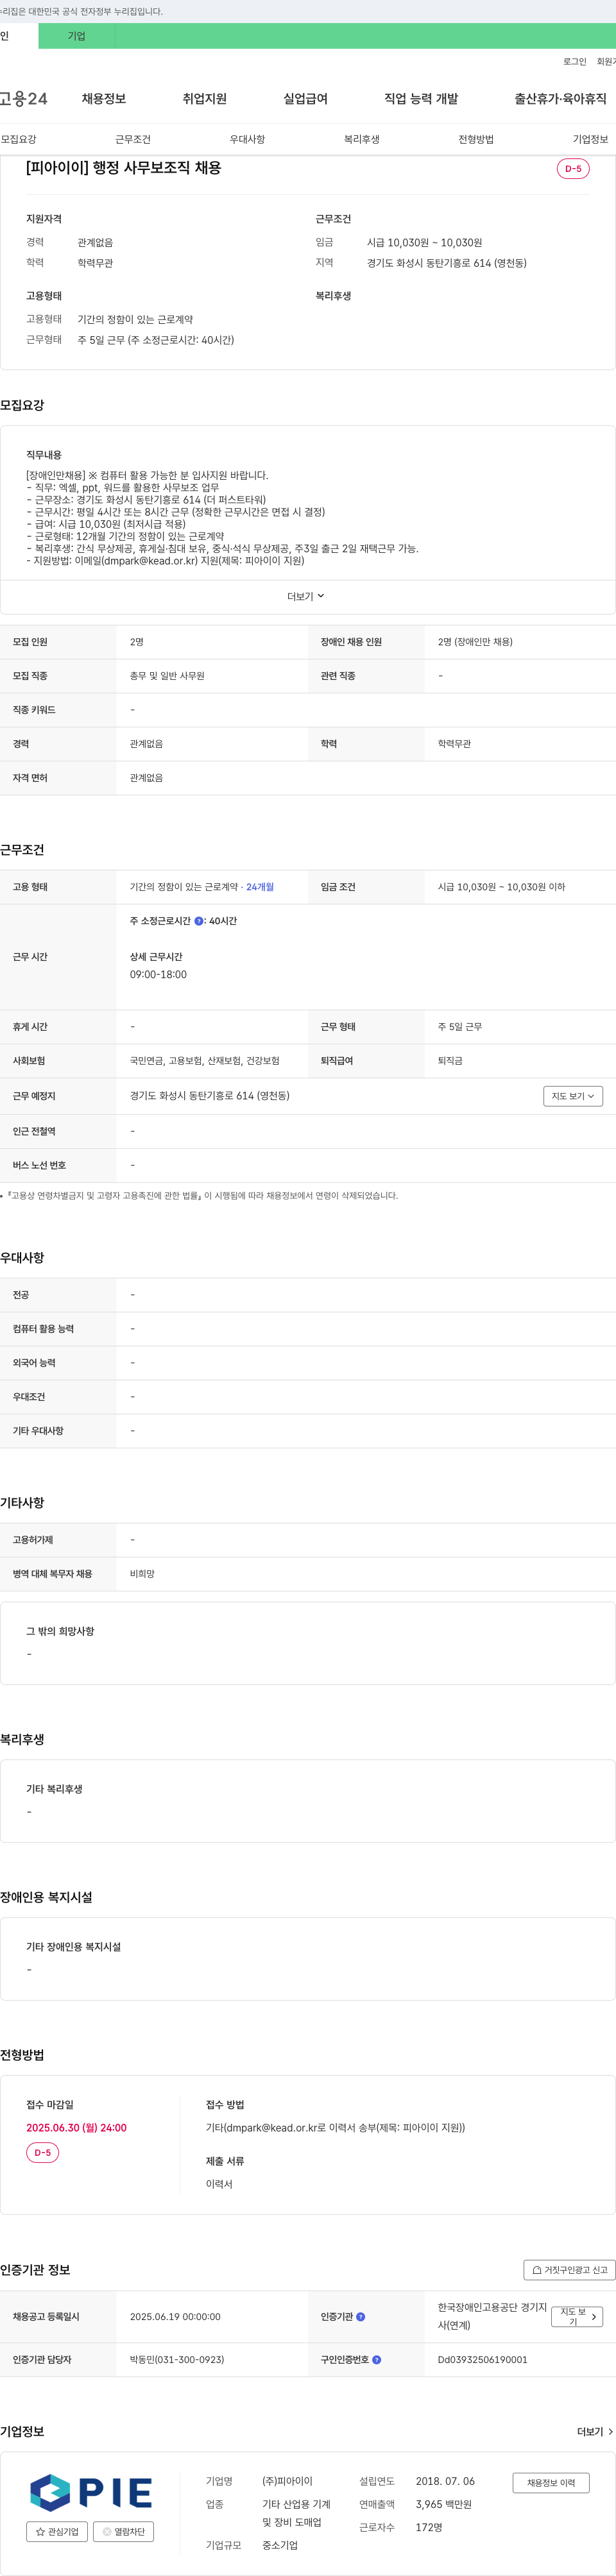Viewport: 616px width, 2576px height.
Task: Select 시급 10,030원 ~ 10,030원 이하 wage
Action: click(501, 887)
